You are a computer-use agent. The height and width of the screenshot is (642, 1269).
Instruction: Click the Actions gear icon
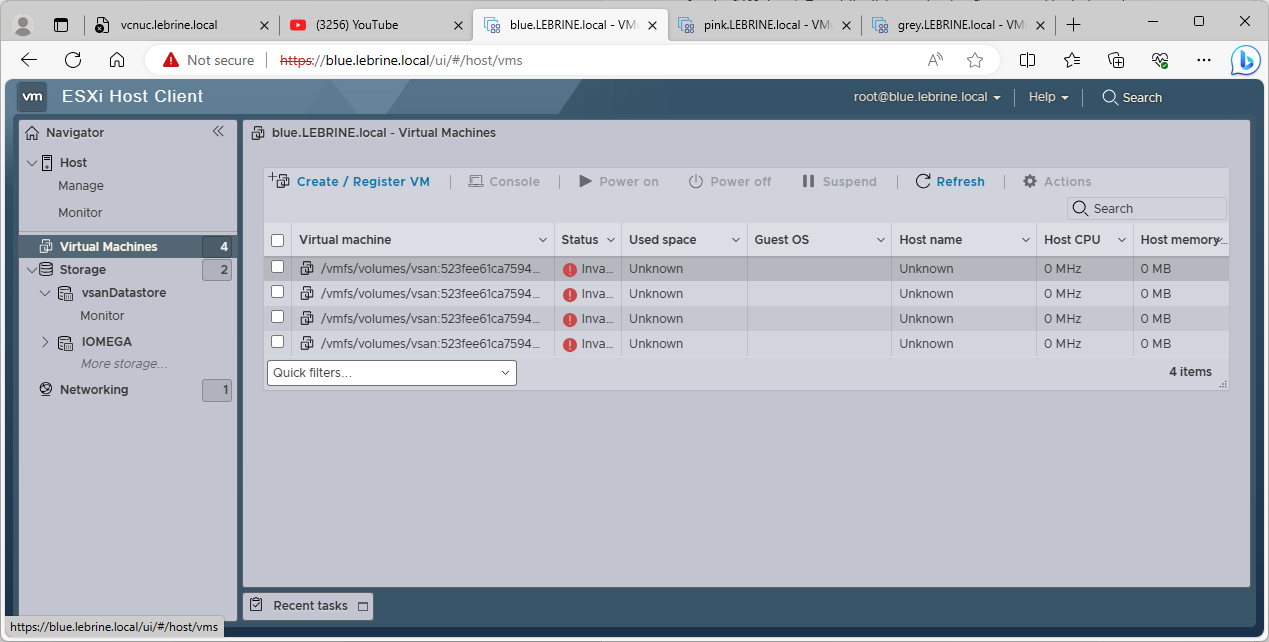[x=1030, y=181]
